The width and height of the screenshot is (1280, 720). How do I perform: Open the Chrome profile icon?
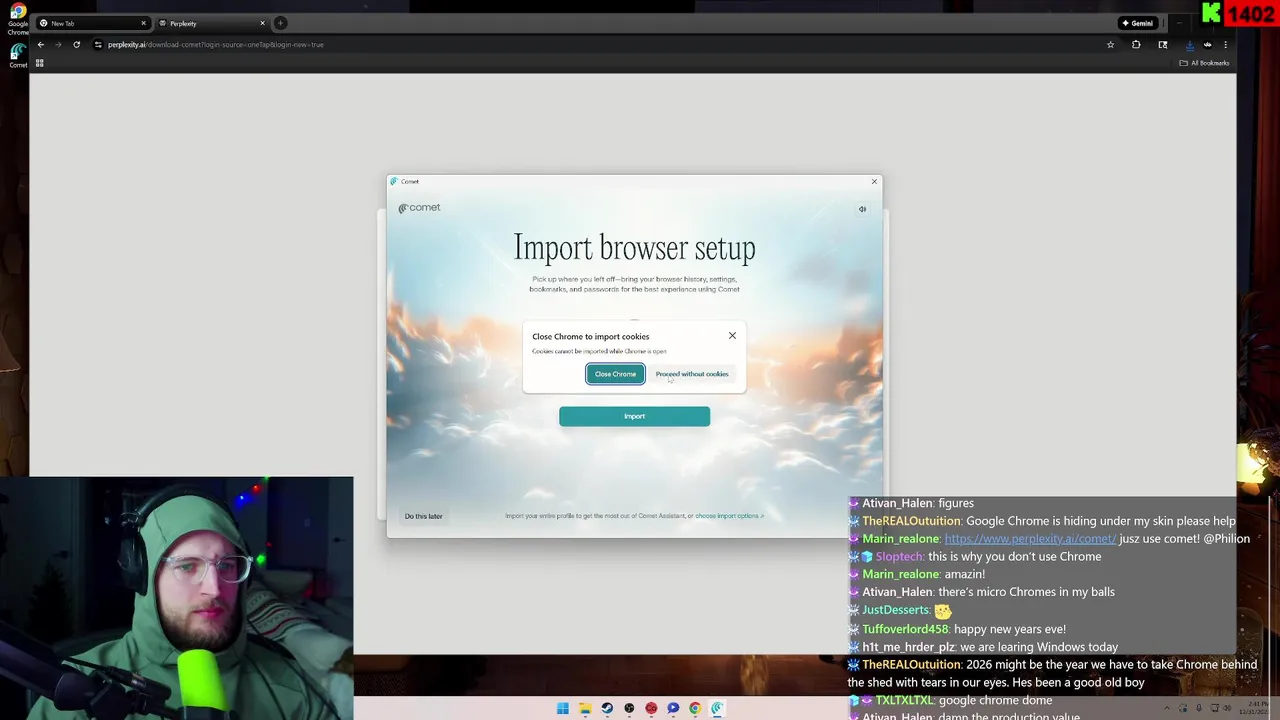[1207, 44]
